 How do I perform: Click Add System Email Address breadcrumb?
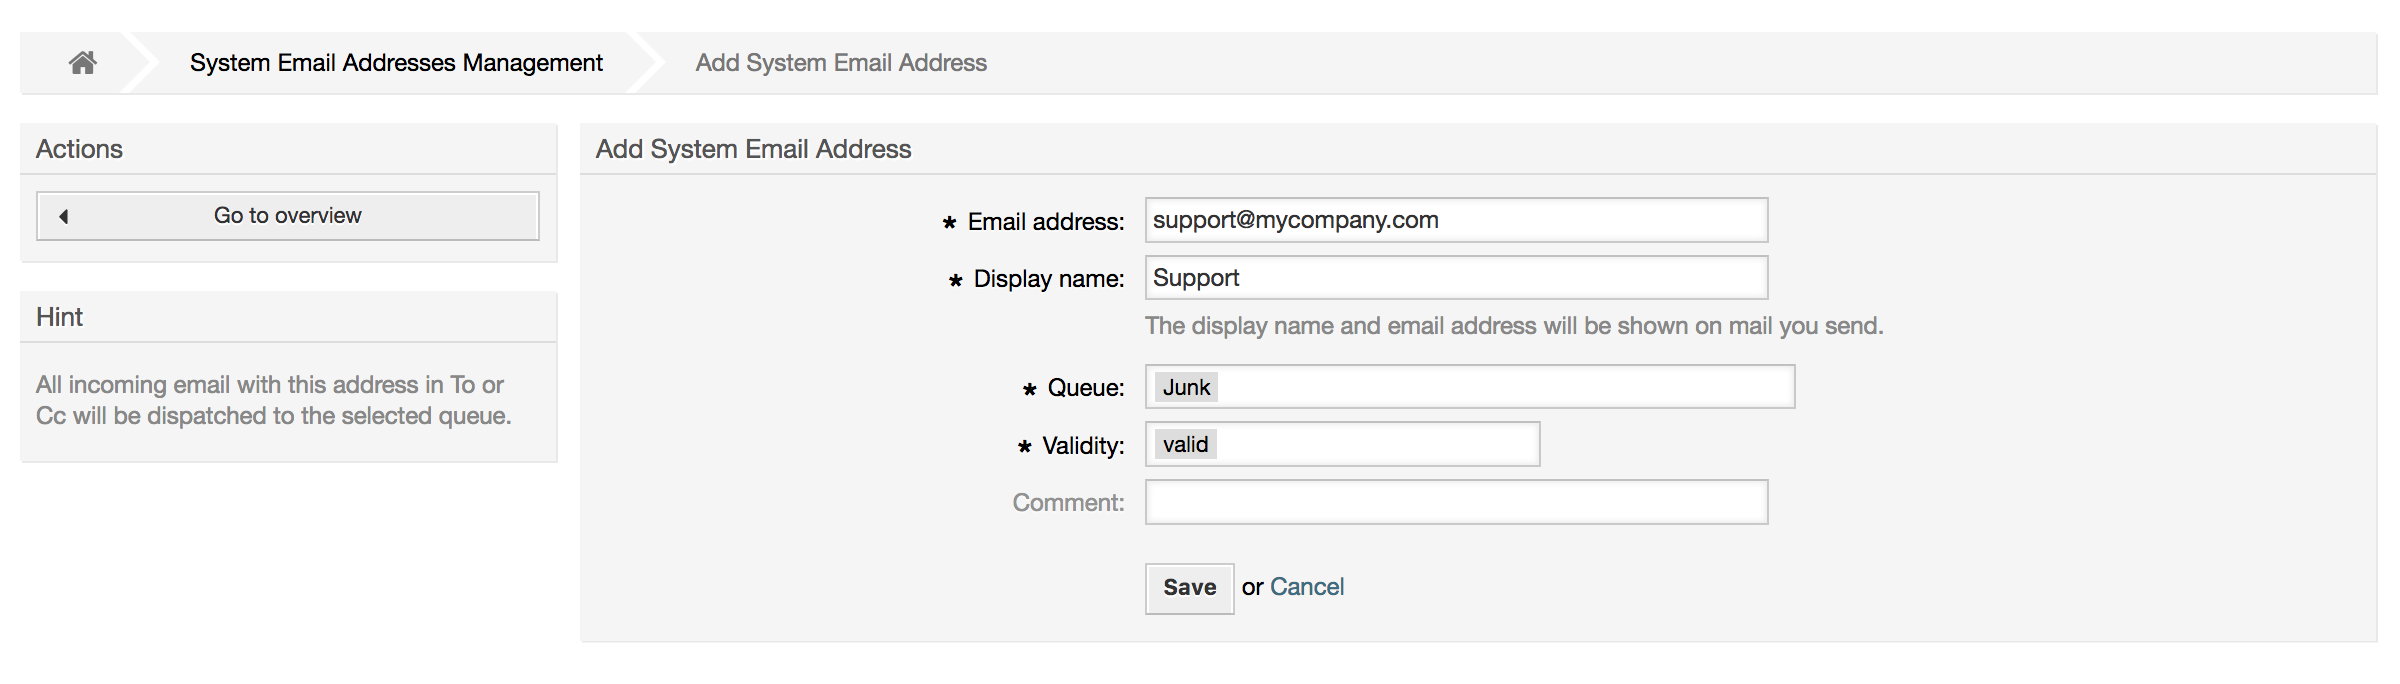841,62
